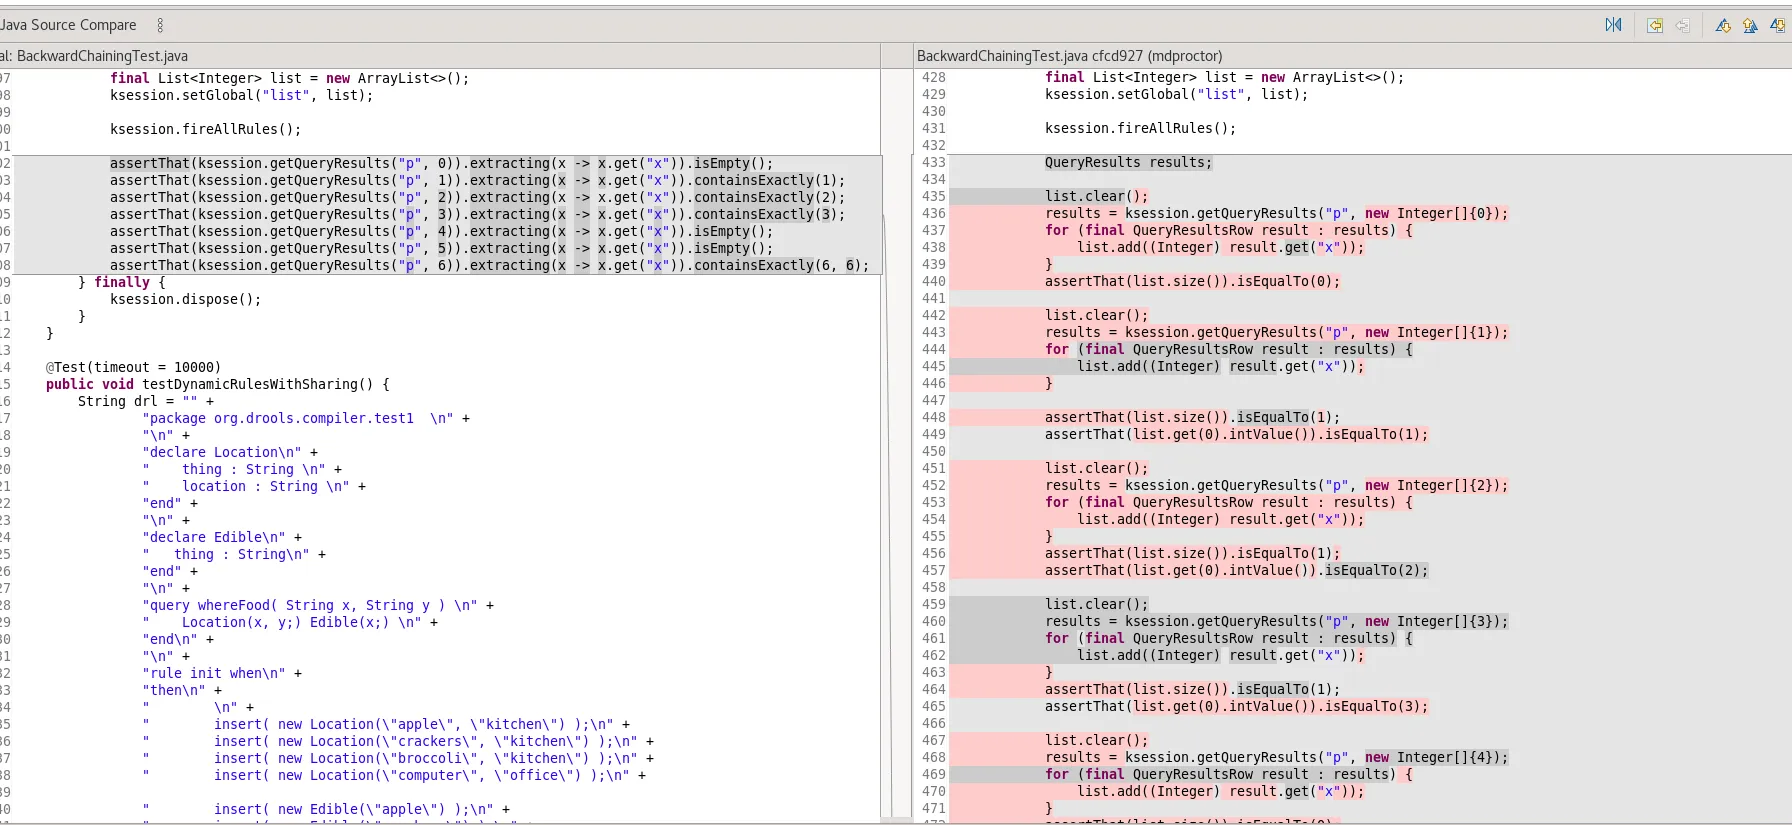The width and height of the screenshot is (1792, 825).
Task: Click assertThat intValue isEqualTo(3) on line 465
Action: pyautogui.click(x=1237, y=706)
